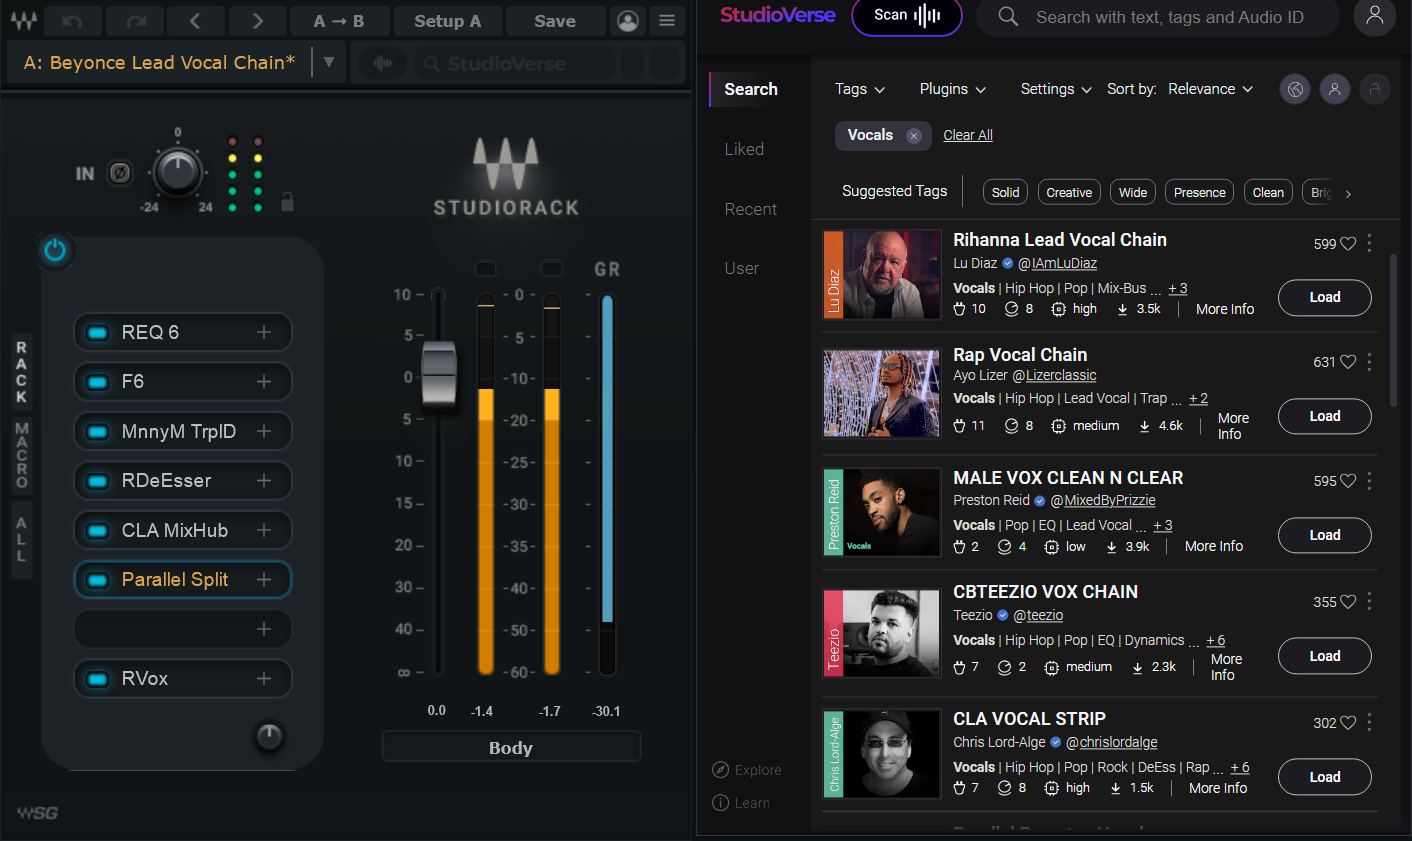Bypass the RVox plugin

98,678
